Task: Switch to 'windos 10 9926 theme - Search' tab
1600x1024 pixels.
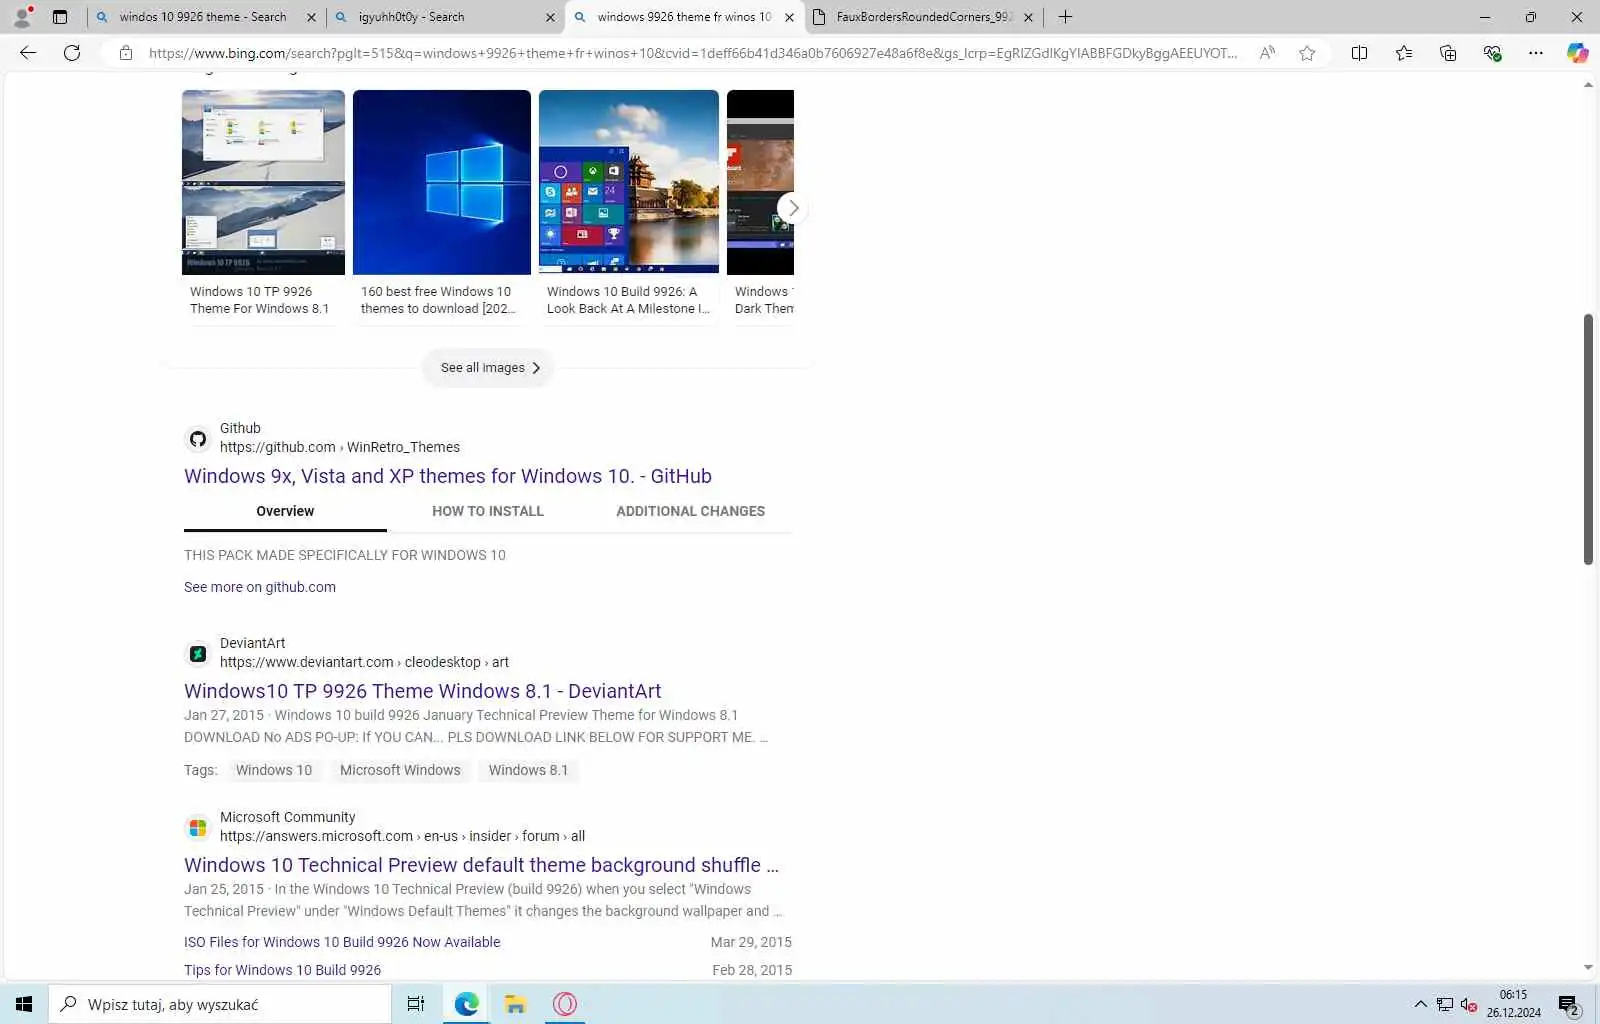Action: coord(203,17)
